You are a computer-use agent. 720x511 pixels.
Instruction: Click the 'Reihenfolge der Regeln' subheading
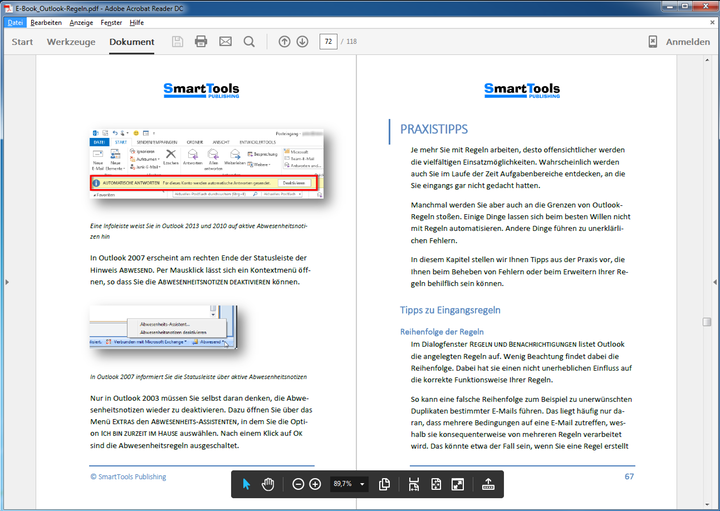pos(442,331)
